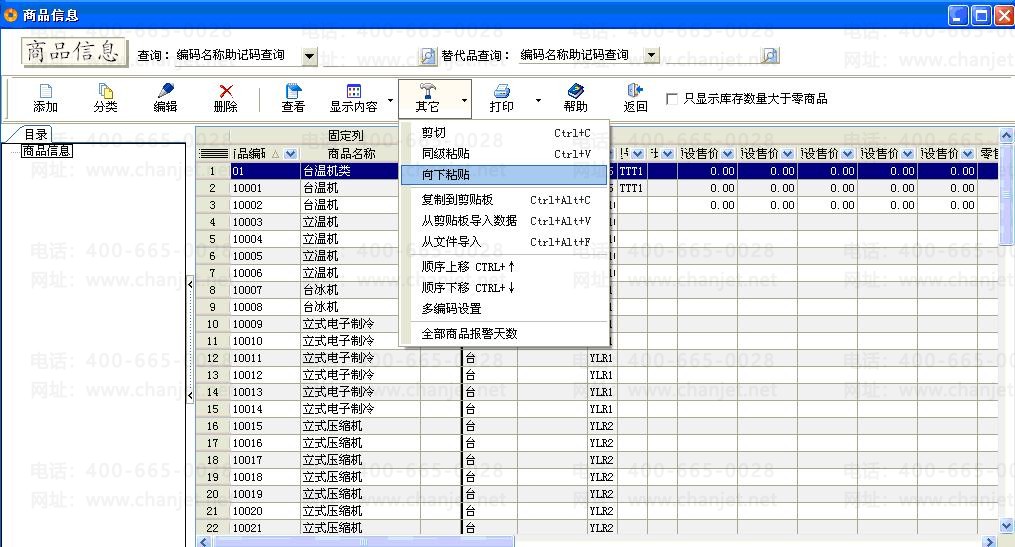Click search icon beside 查询 dropdown
The width and height of the screenshot is (1015, 547).
(427, 56)
